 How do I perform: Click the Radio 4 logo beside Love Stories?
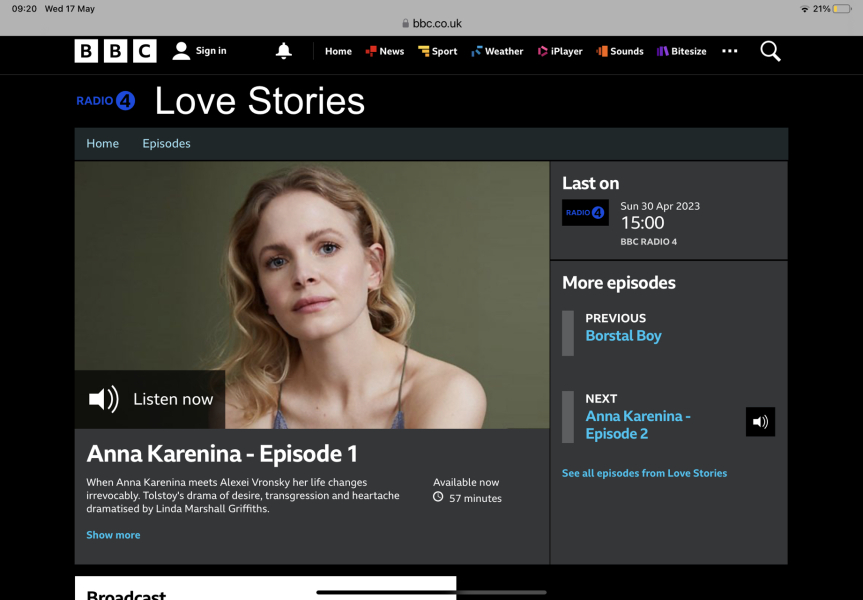[105, 101]
